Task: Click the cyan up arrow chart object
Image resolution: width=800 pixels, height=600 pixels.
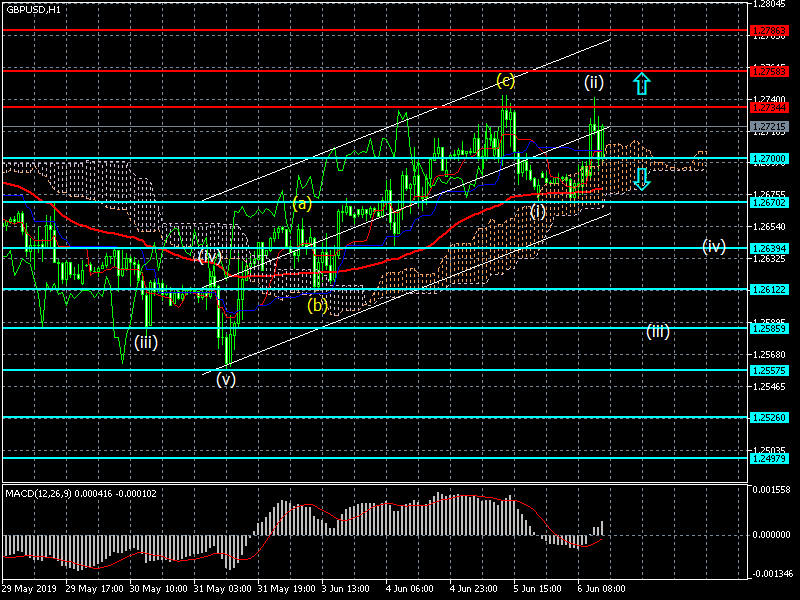Action: pos(642,84)
